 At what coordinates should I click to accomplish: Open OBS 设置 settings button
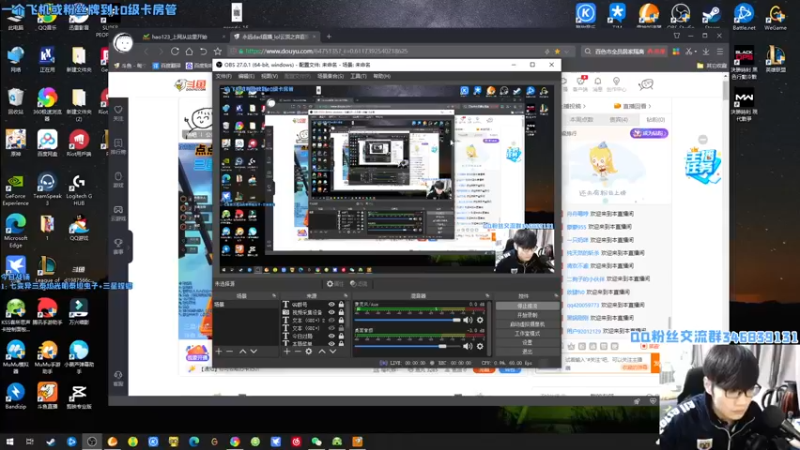(527, 342)
